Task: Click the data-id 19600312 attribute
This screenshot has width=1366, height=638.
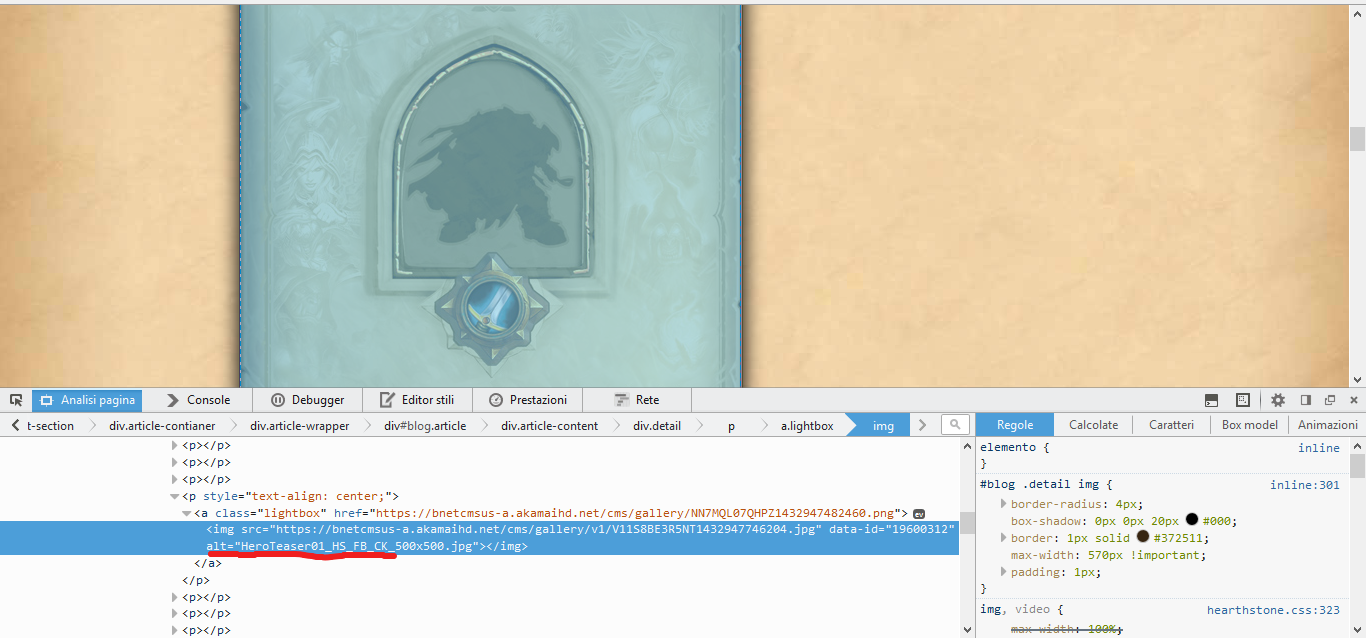Action: point(893,529)
